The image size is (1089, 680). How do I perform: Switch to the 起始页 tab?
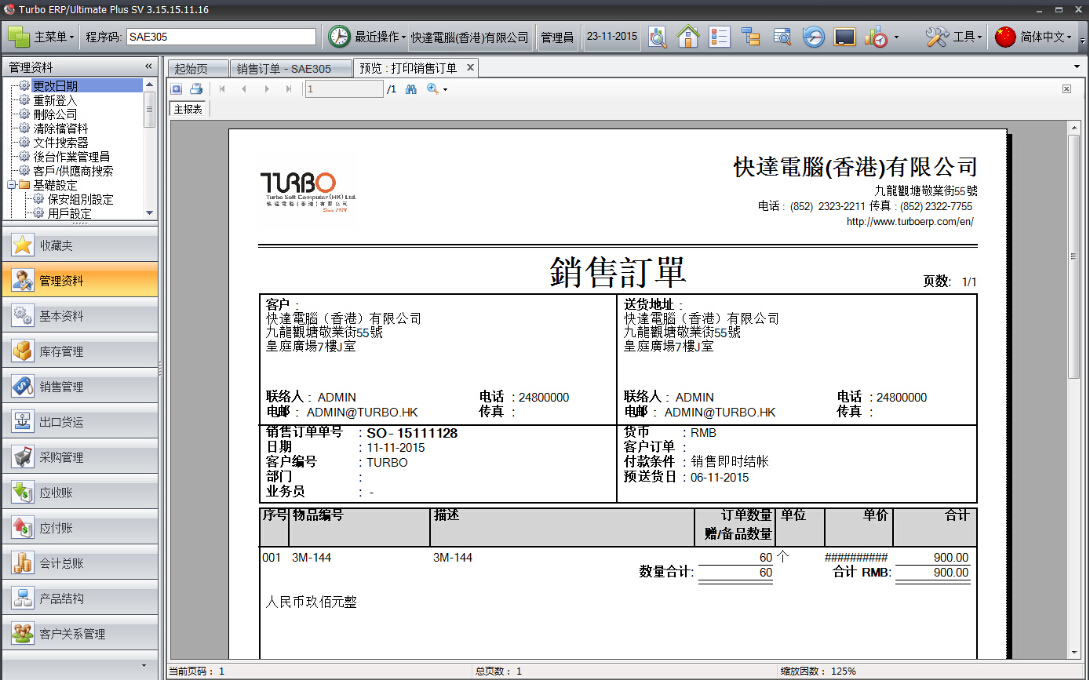[197, 68]
